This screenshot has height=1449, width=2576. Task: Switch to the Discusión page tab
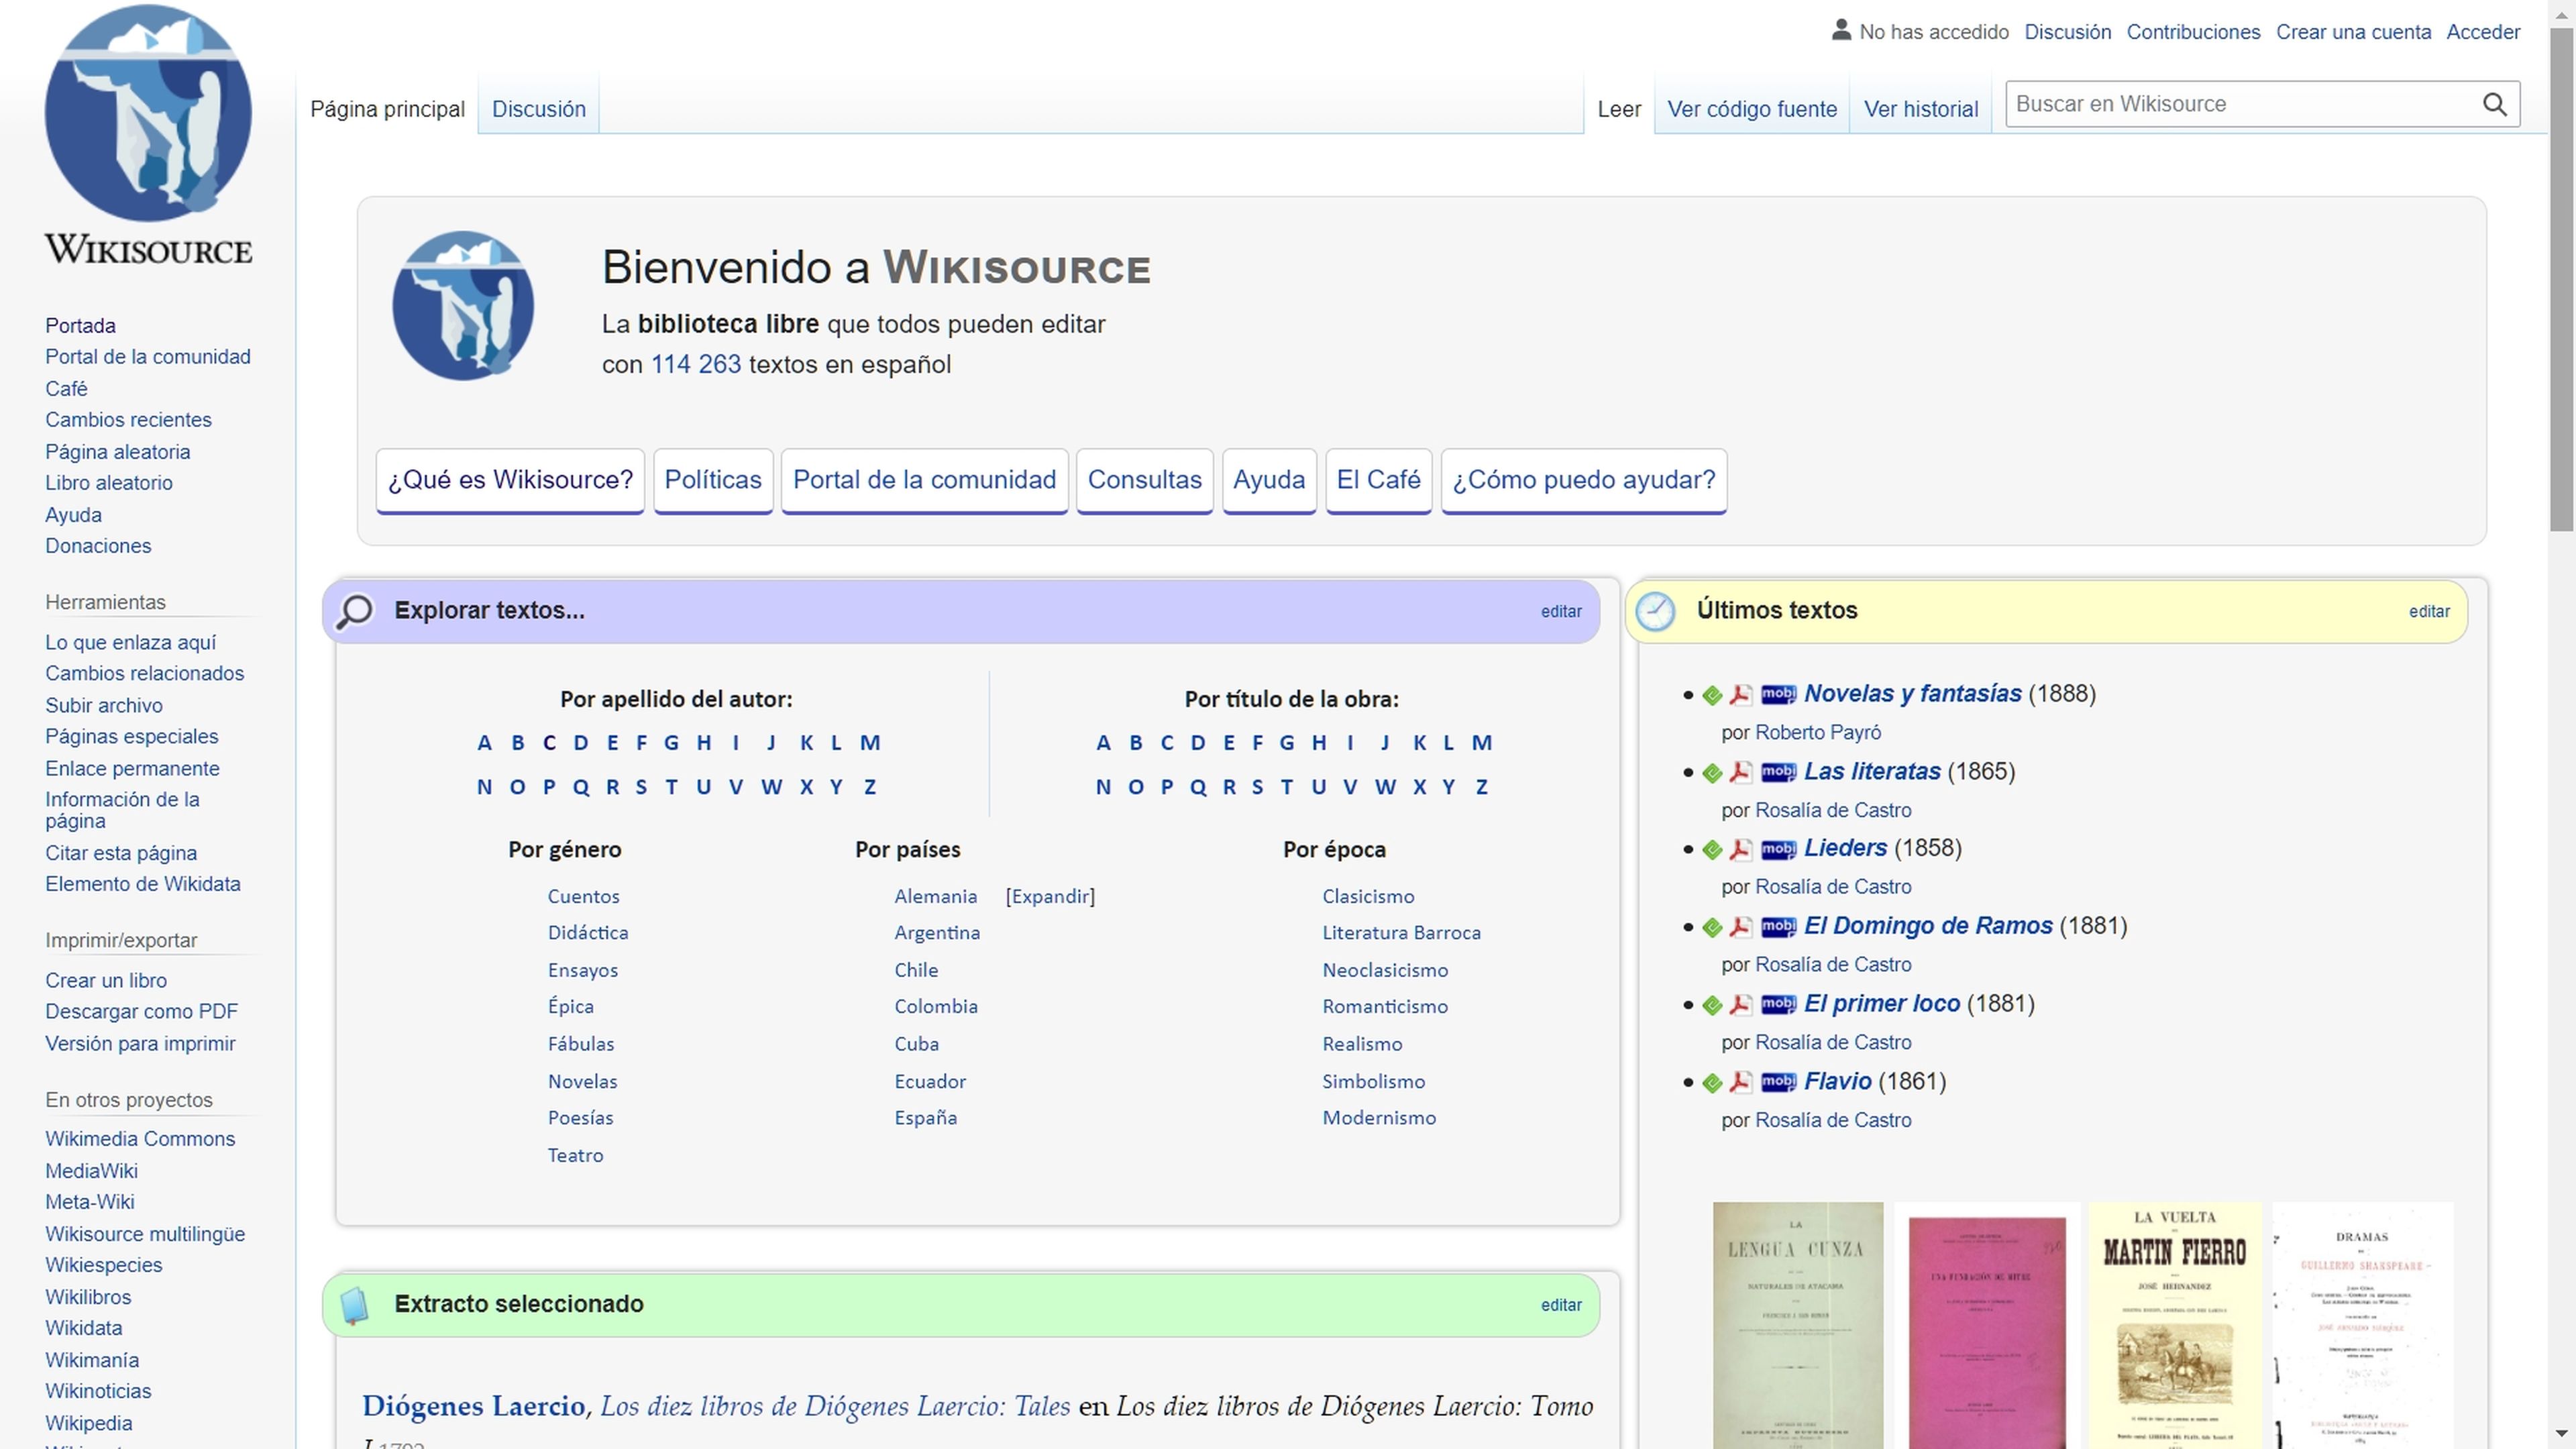point(539,109)
